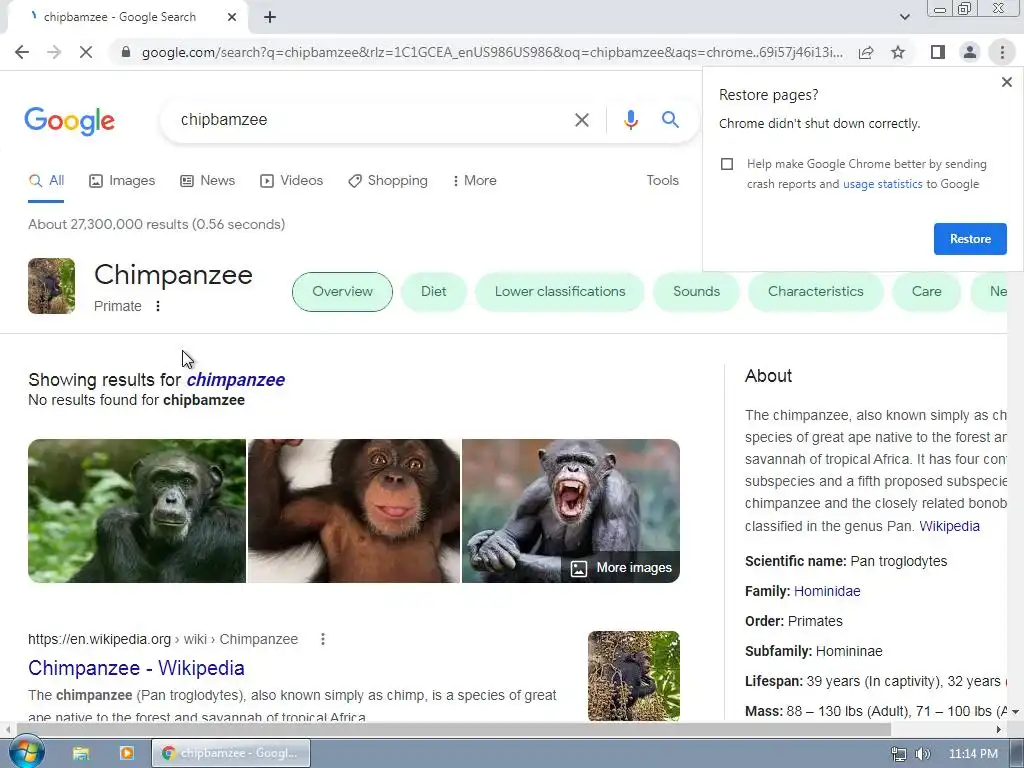Submit search with magnifier icon
1024x768 pixels.
tap(670, 120)
